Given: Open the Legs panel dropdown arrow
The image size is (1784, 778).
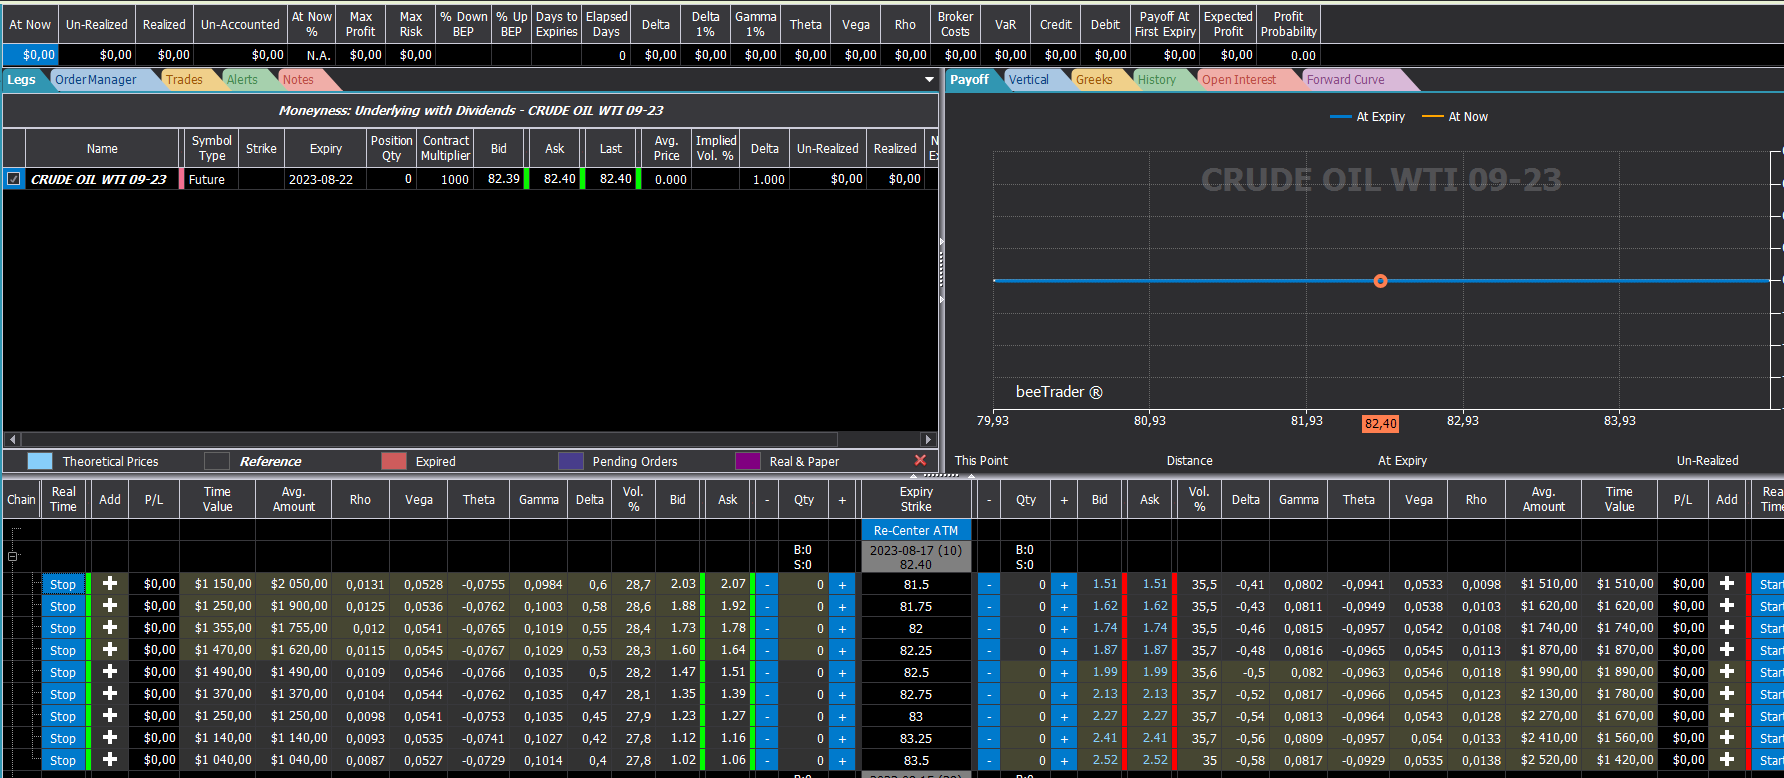Looking at the screenshot, I should (929, 80).
